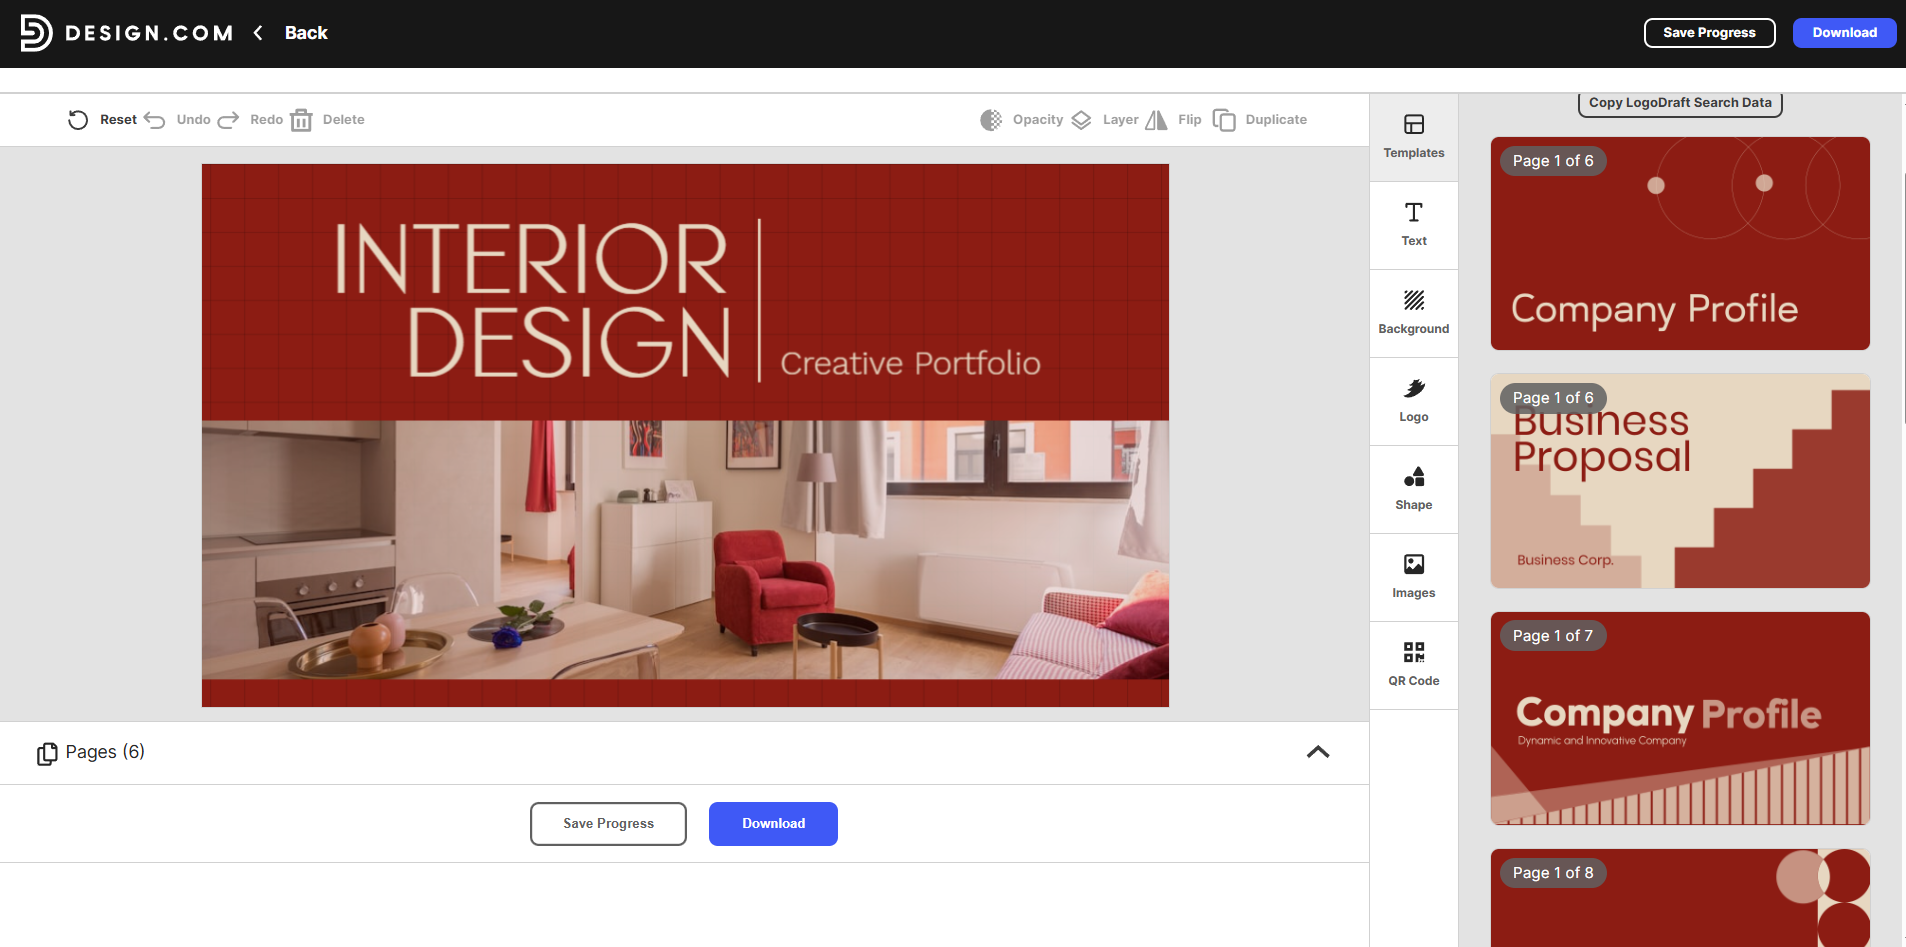Click Copy LogoDraft Search Data button
Image resolution: width=1906 pixels, height=947 pixels.
(x=1680, y=103)
